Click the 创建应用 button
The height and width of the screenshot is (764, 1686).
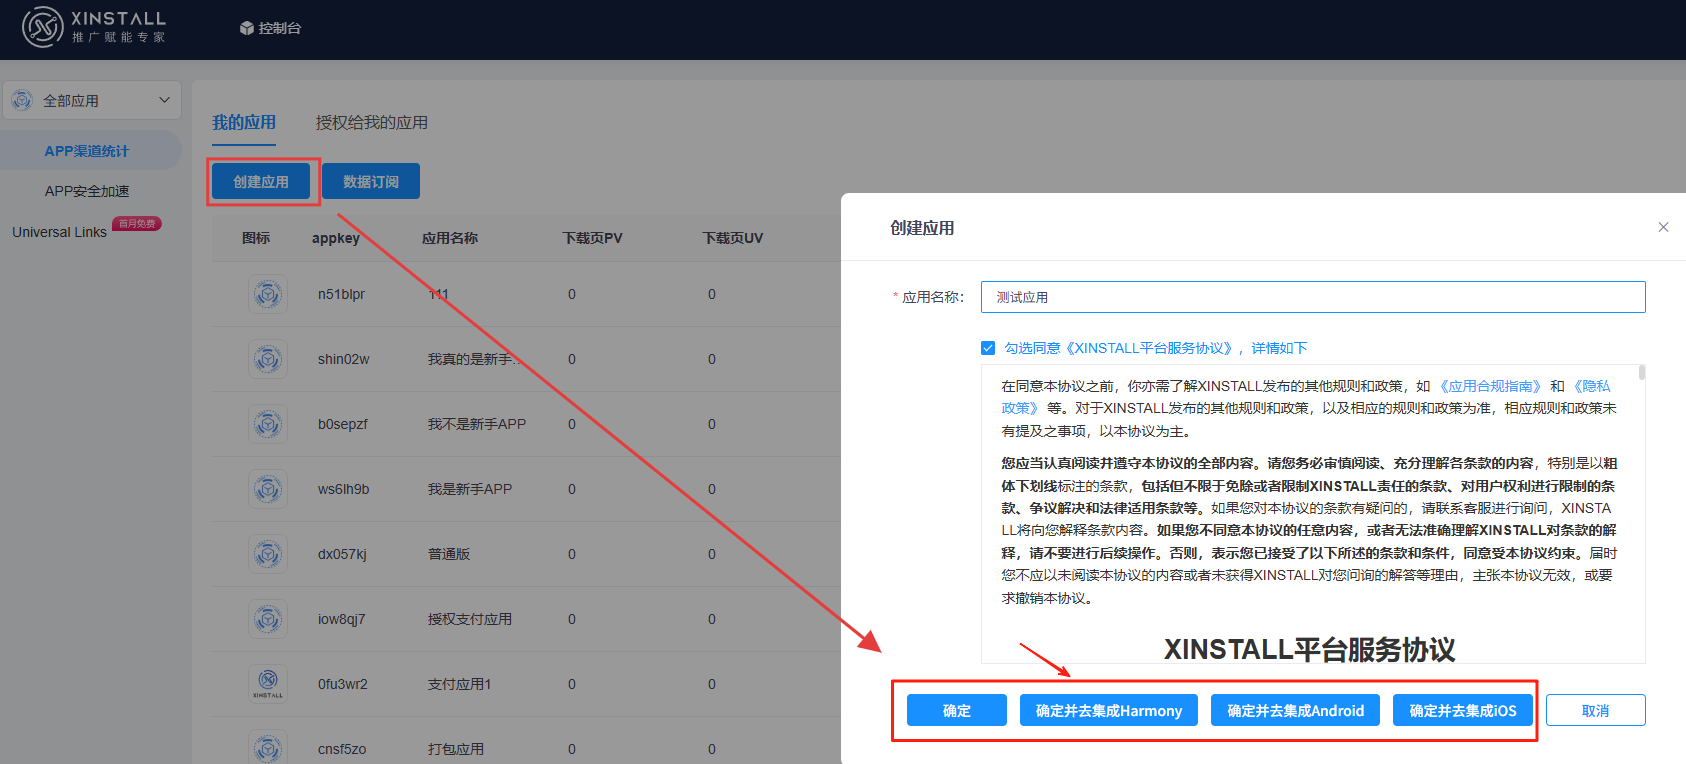tap(261, 181)
